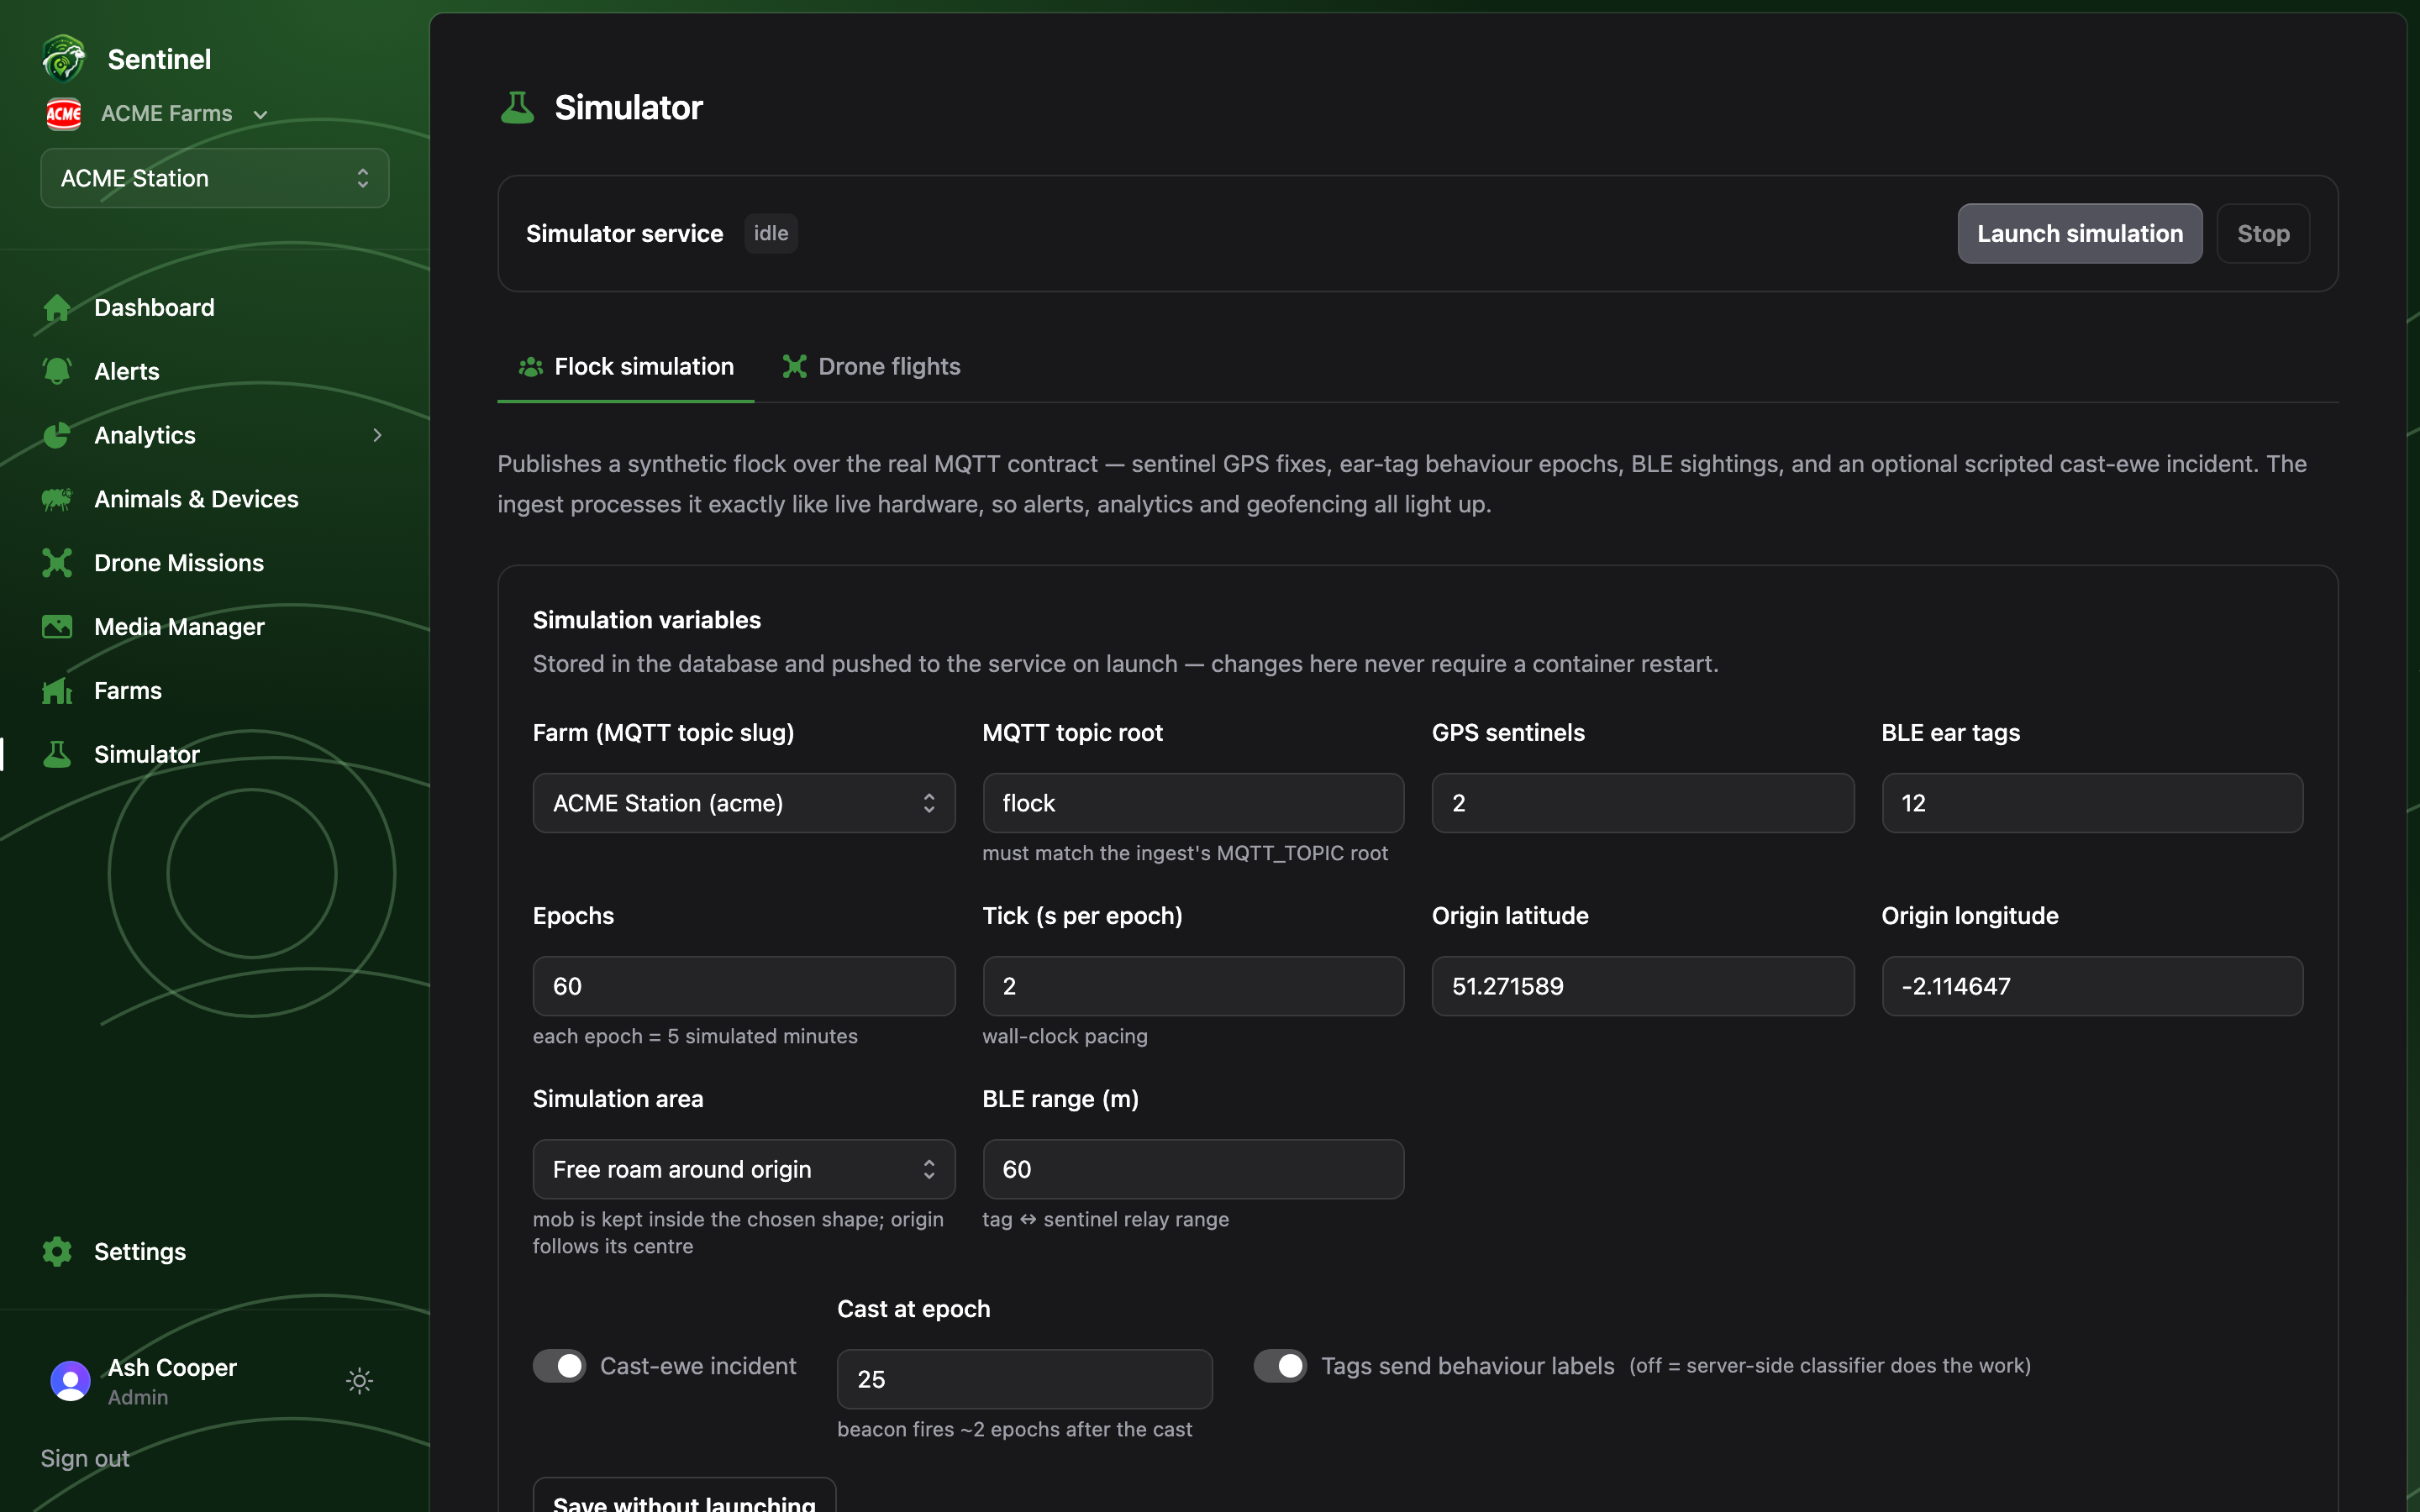Click the Sentinel logo icon
2420x1512 pixels.
(64, 59)
